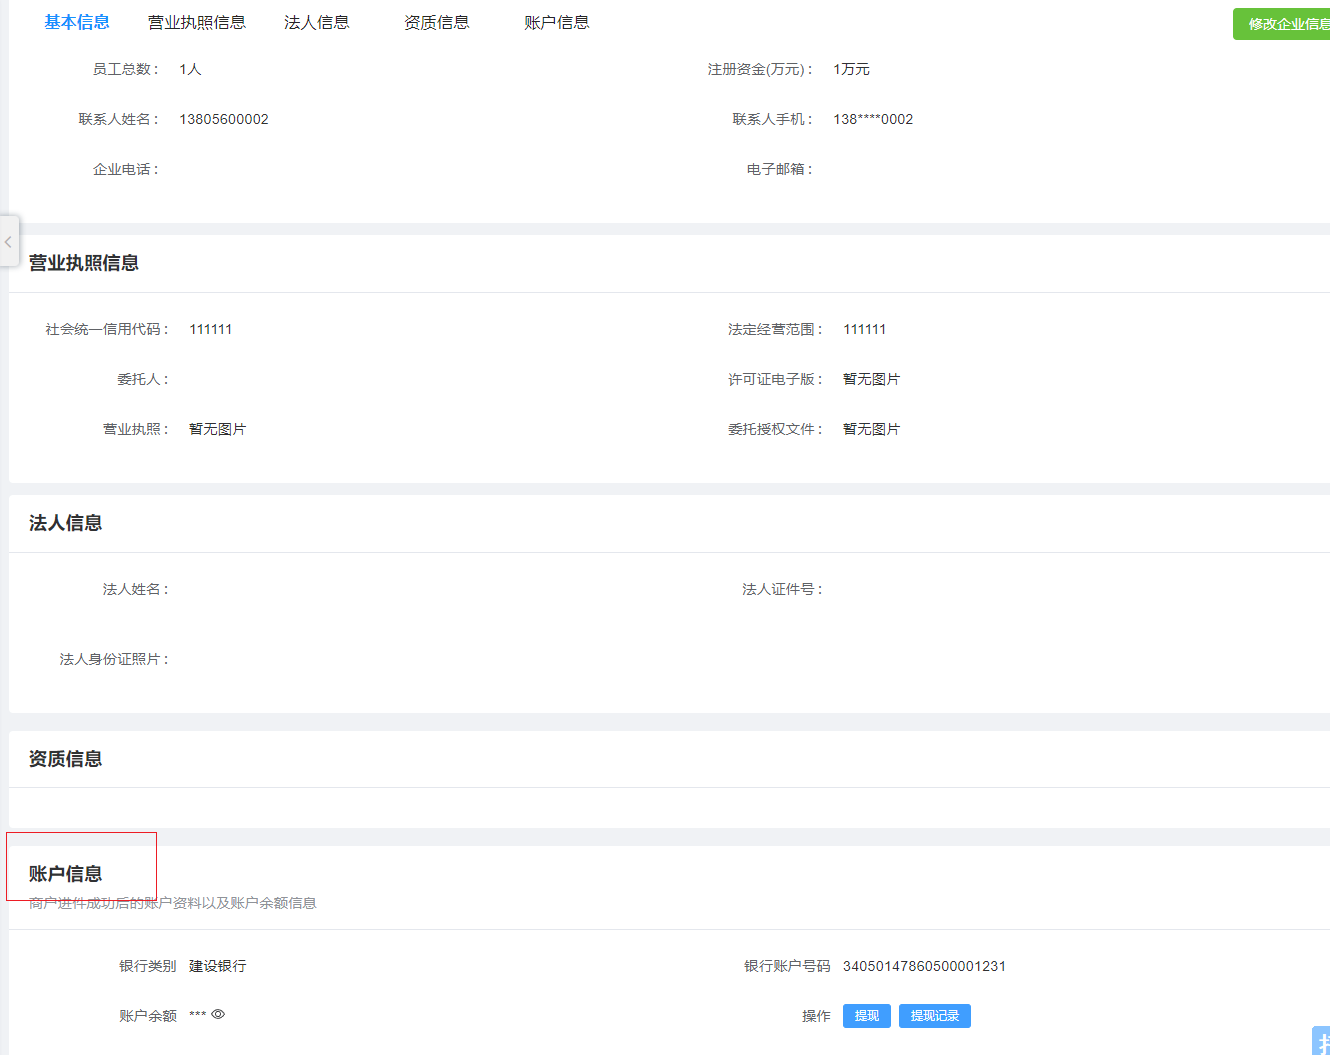Click 暂无图片 placeholder next to 营业执照

point(217,429)
